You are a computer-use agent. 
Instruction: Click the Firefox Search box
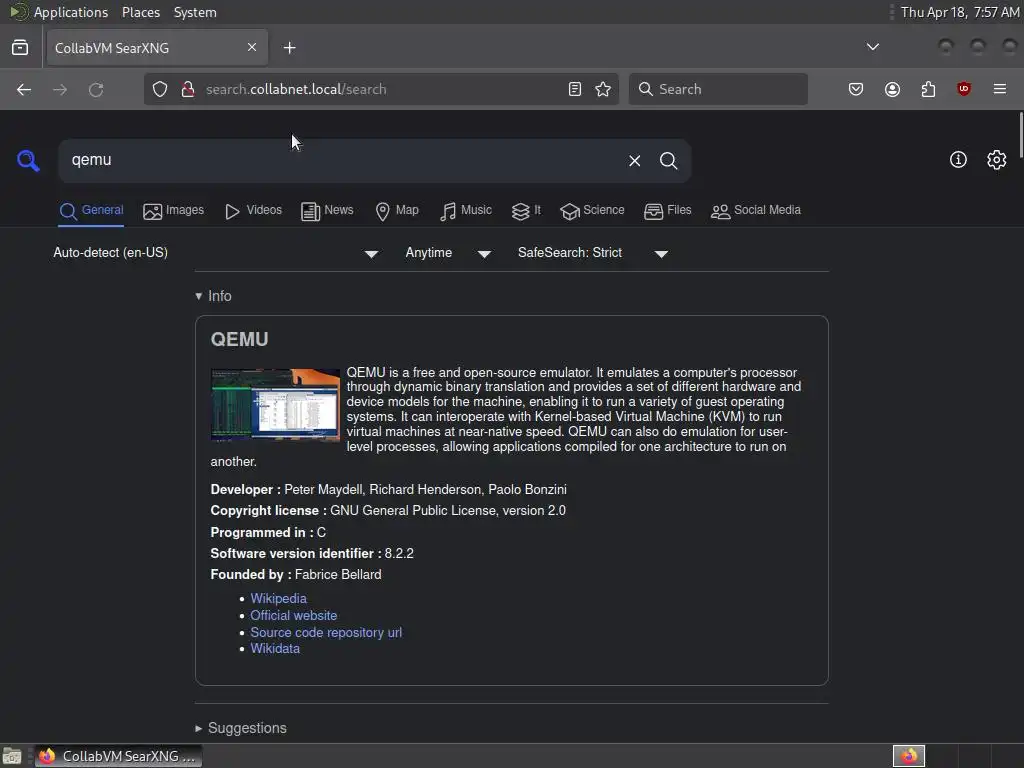[718, 89]
